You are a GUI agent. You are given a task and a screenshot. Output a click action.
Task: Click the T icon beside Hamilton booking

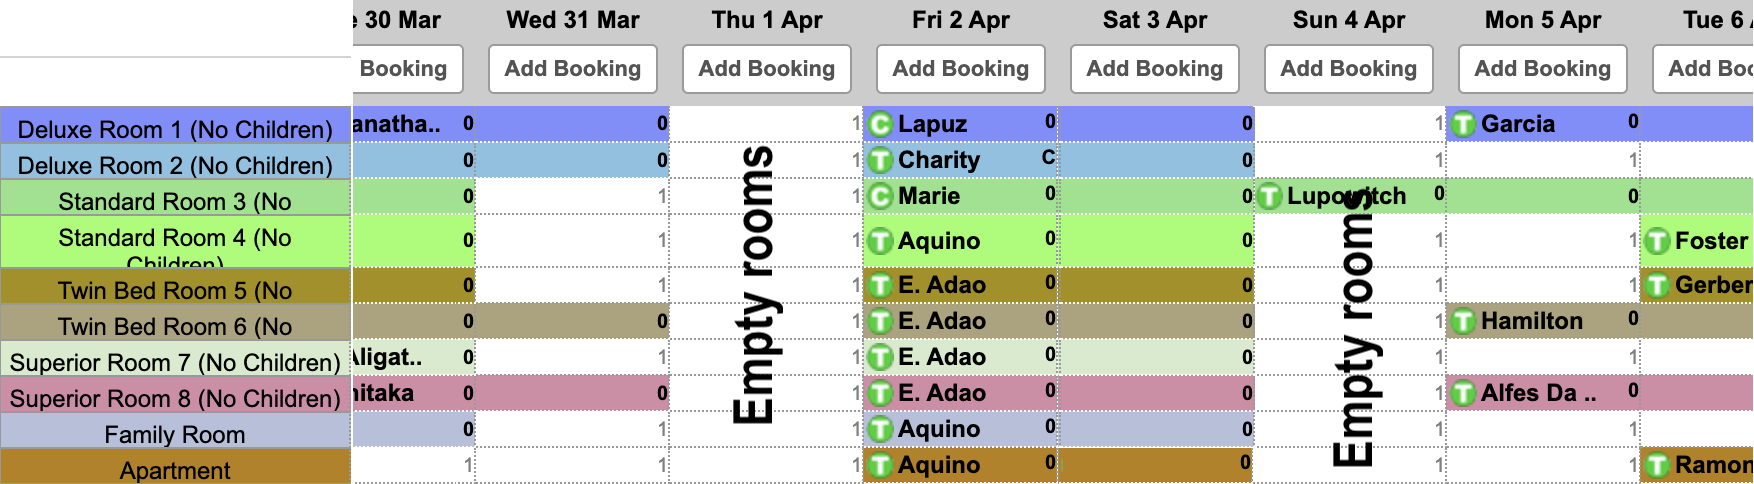(1463, 321)
